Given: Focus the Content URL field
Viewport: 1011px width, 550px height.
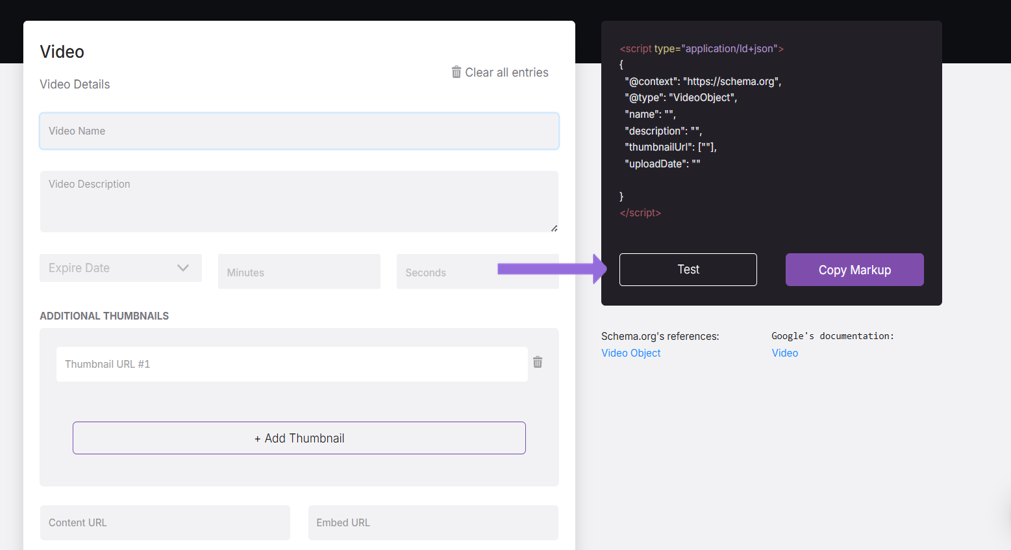Looking at the screenshot, I should (x=165, y=522).
